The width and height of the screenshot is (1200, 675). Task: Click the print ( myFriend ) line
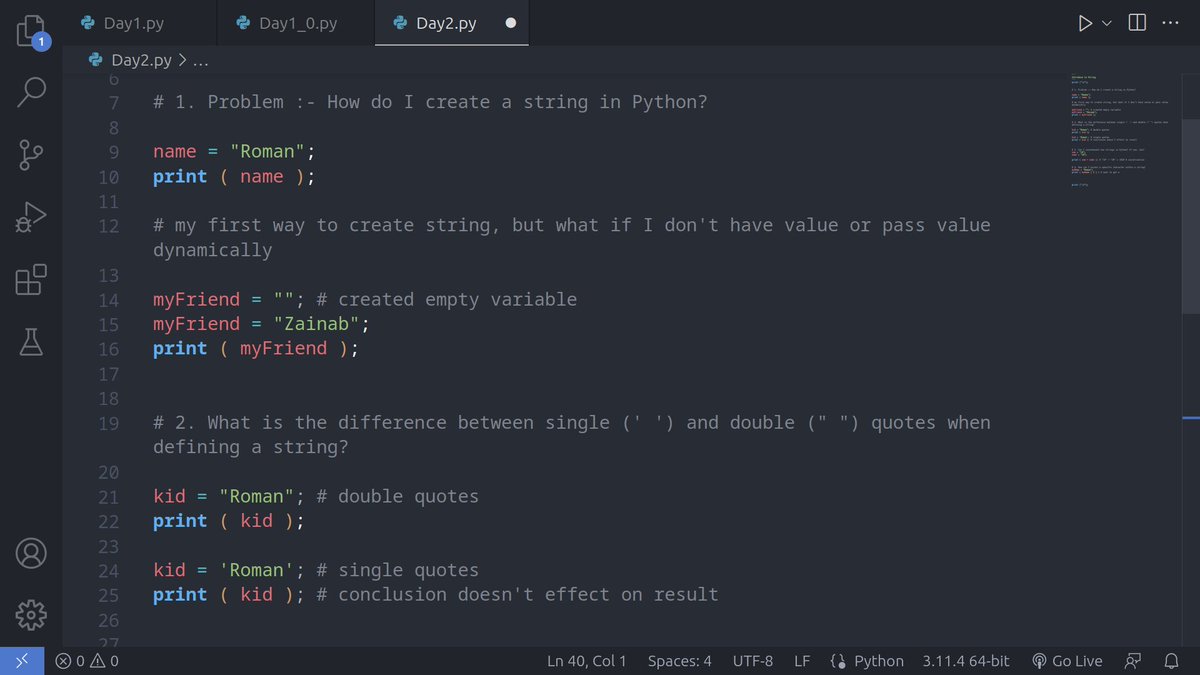[255, 349]
